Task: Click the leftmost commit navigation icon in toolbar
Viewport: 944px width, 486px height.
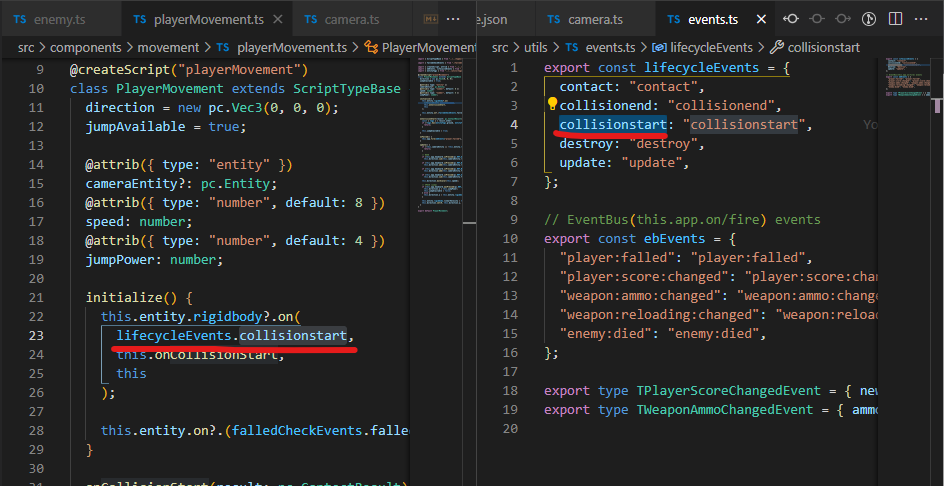Action: (x=792, y=19)
